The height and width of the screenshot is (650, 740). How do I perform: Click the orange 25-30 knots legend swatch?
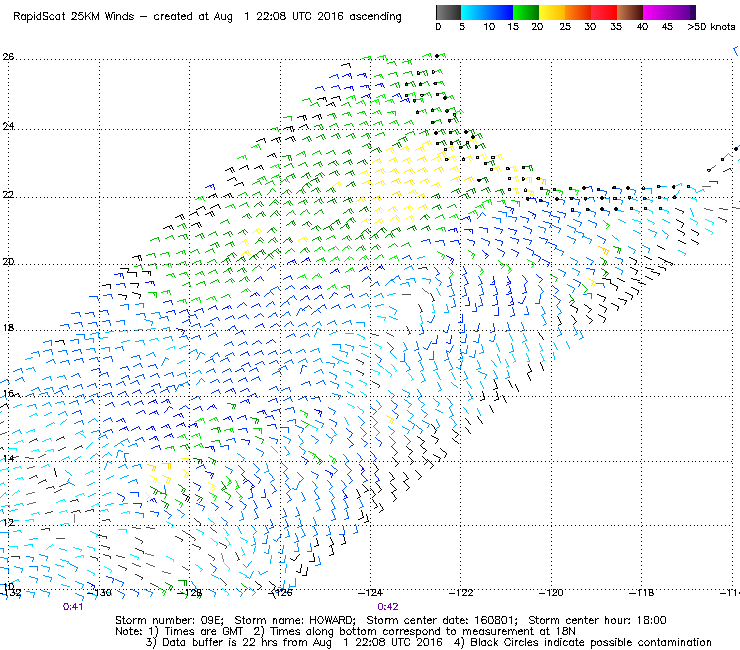click(578, 12)
